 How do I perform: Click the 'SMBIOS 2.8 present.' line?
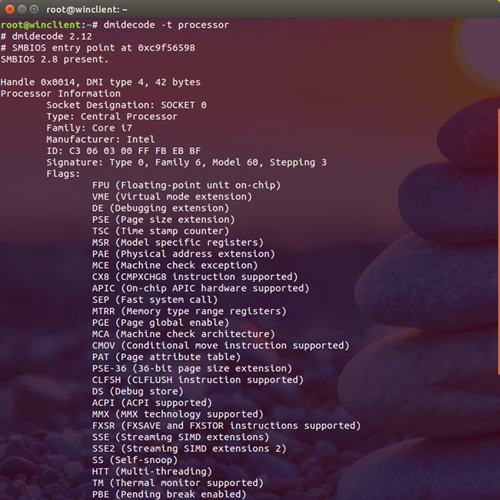[54, 59]
